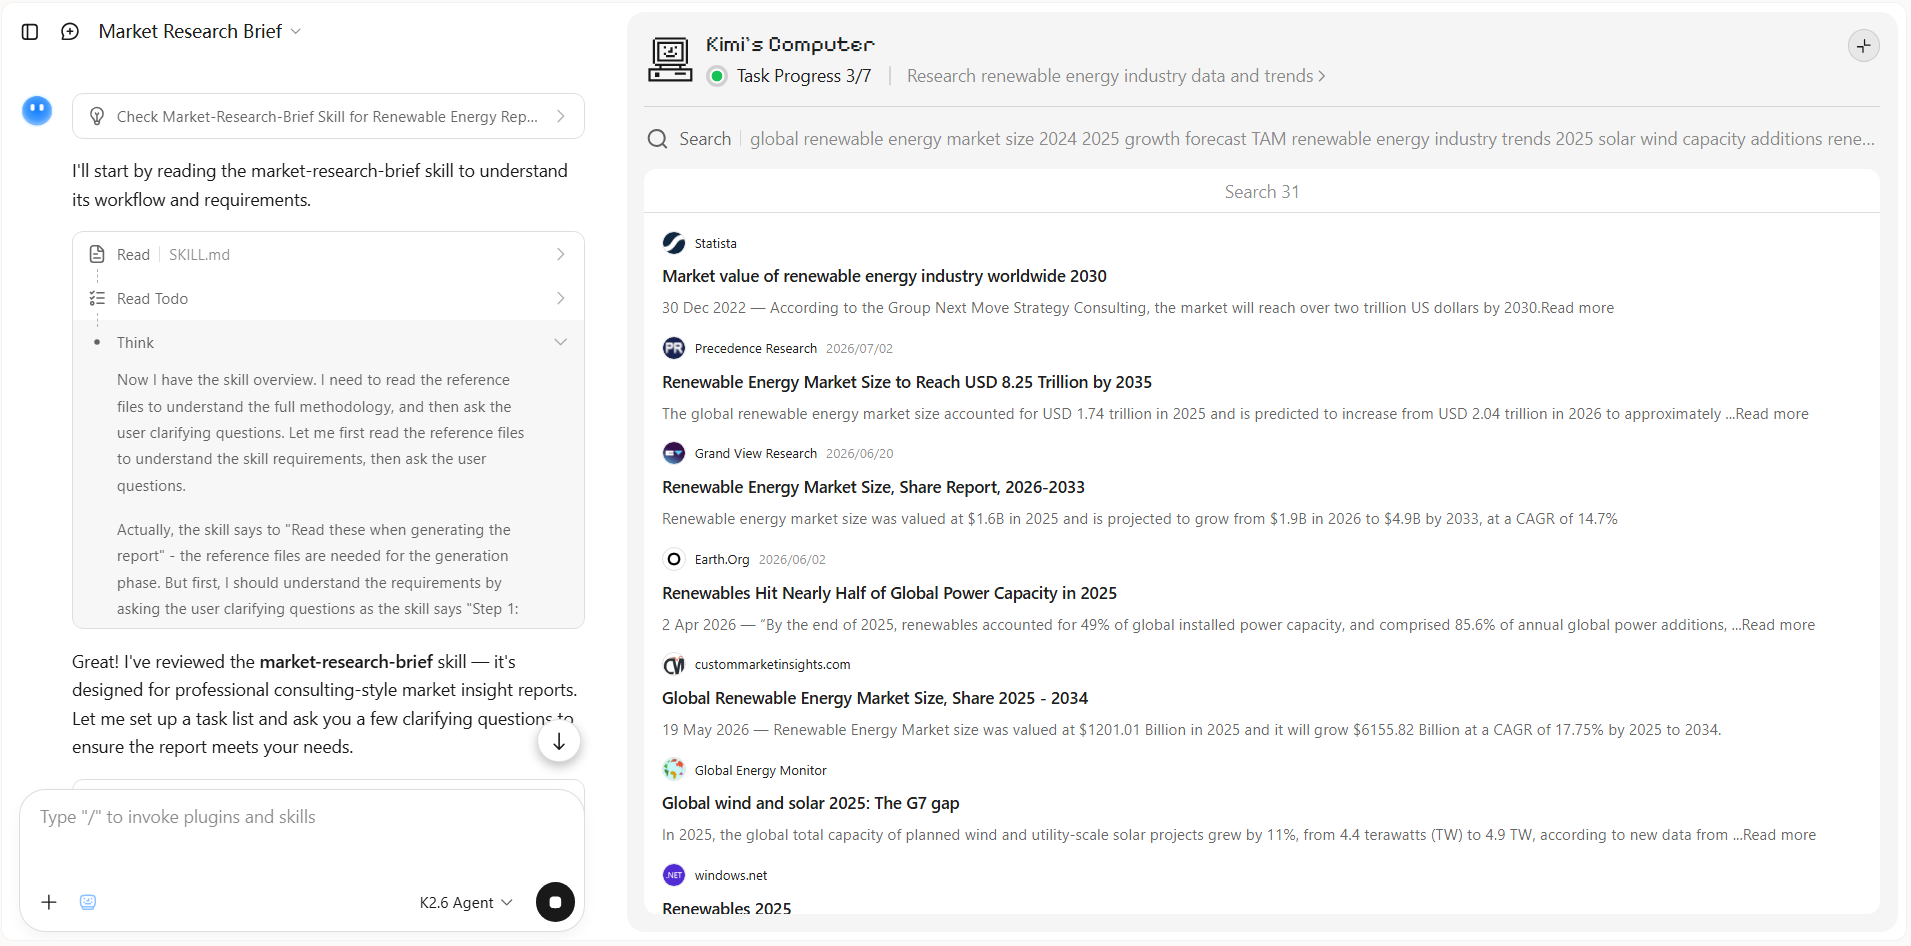Click the Statista source name

715,244
